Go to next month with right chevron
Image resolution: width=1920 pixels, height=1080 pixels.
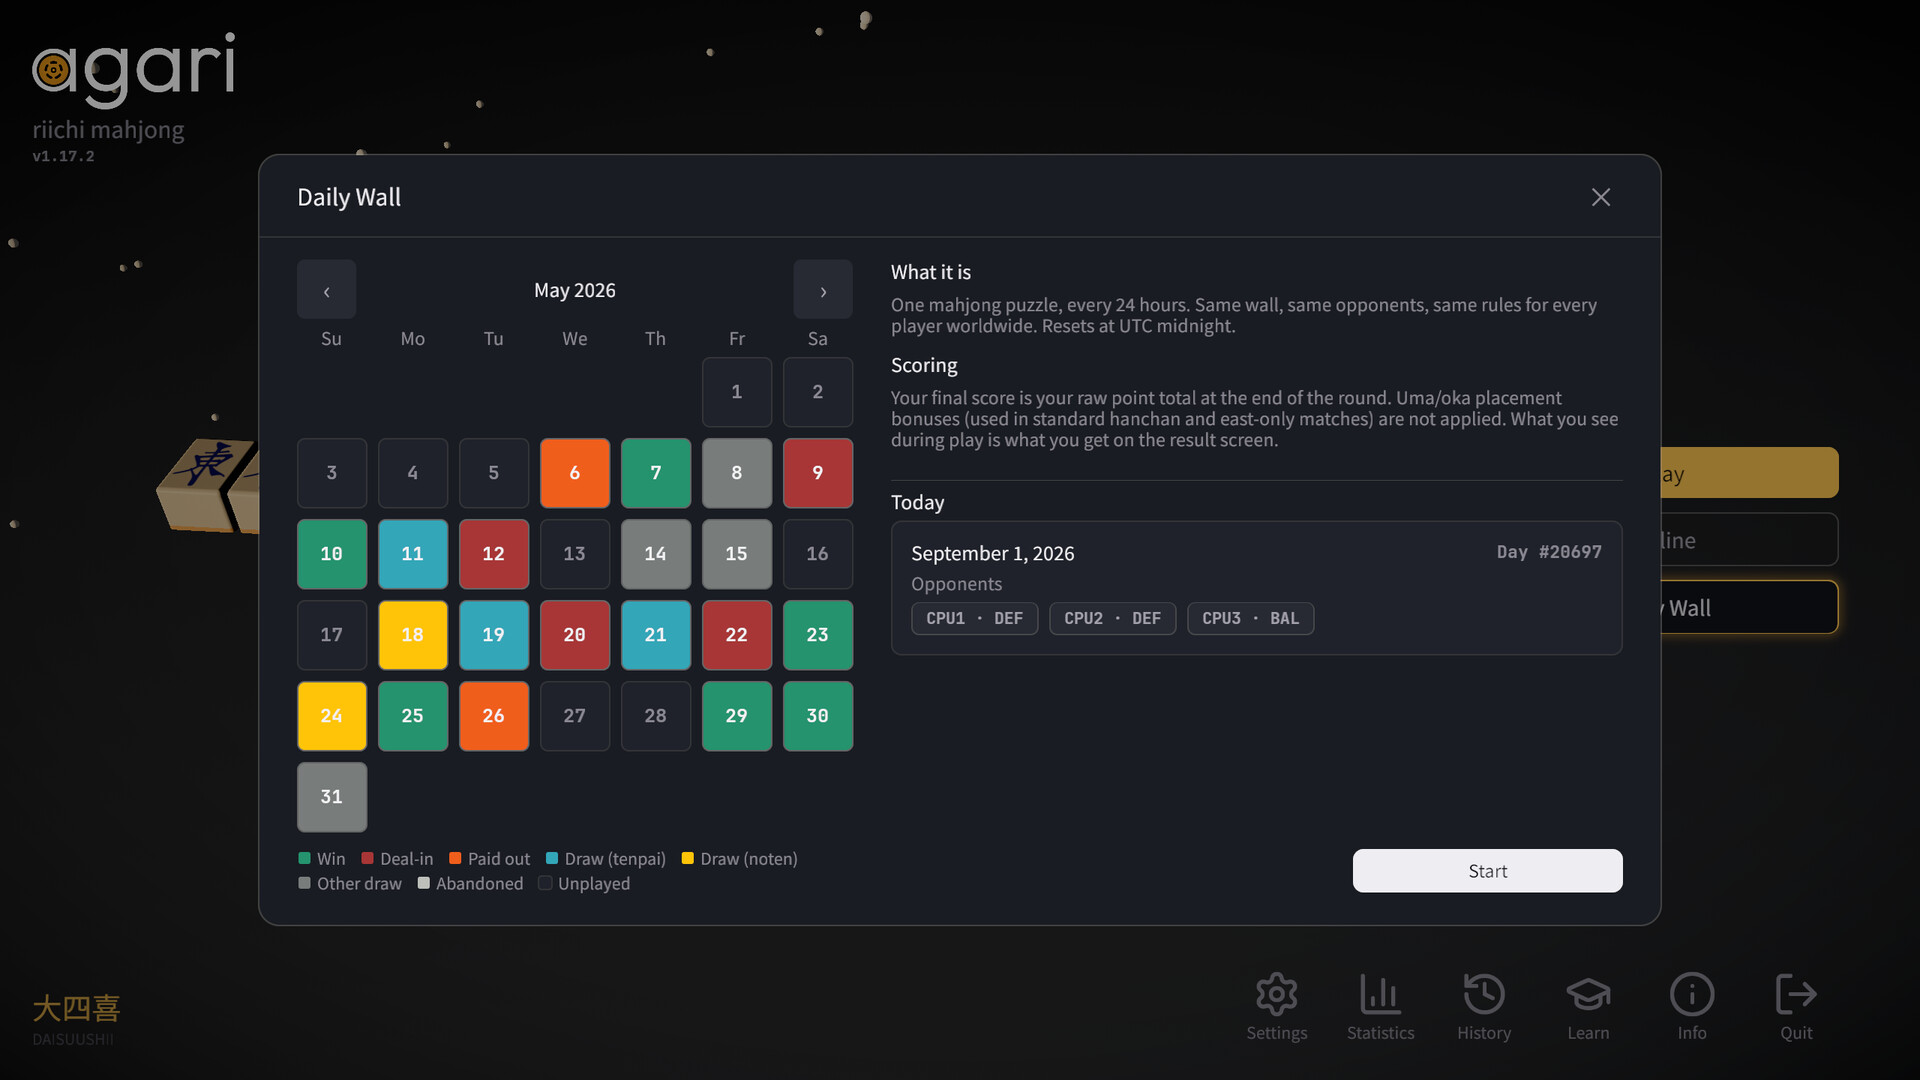(x=823, y=290)
